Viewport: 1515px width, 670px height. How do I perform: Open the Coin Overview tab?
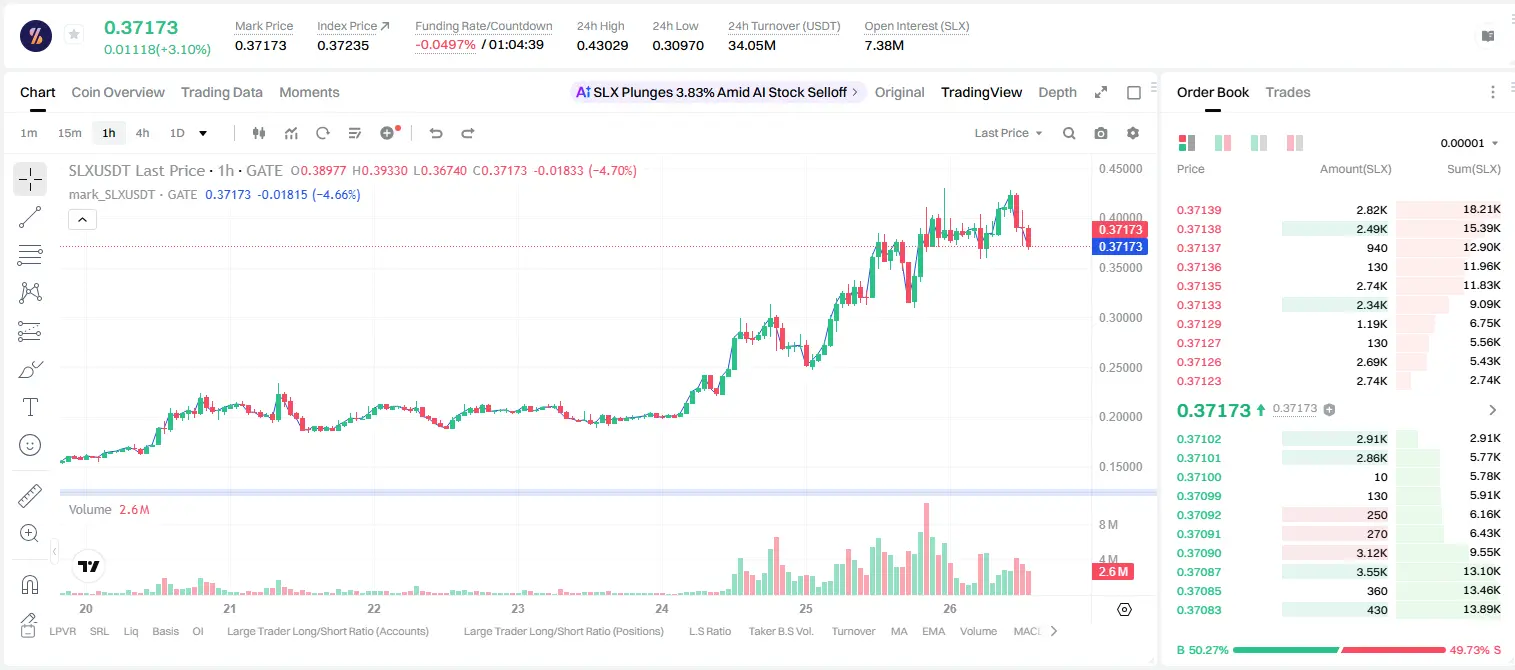pos(118,92)
